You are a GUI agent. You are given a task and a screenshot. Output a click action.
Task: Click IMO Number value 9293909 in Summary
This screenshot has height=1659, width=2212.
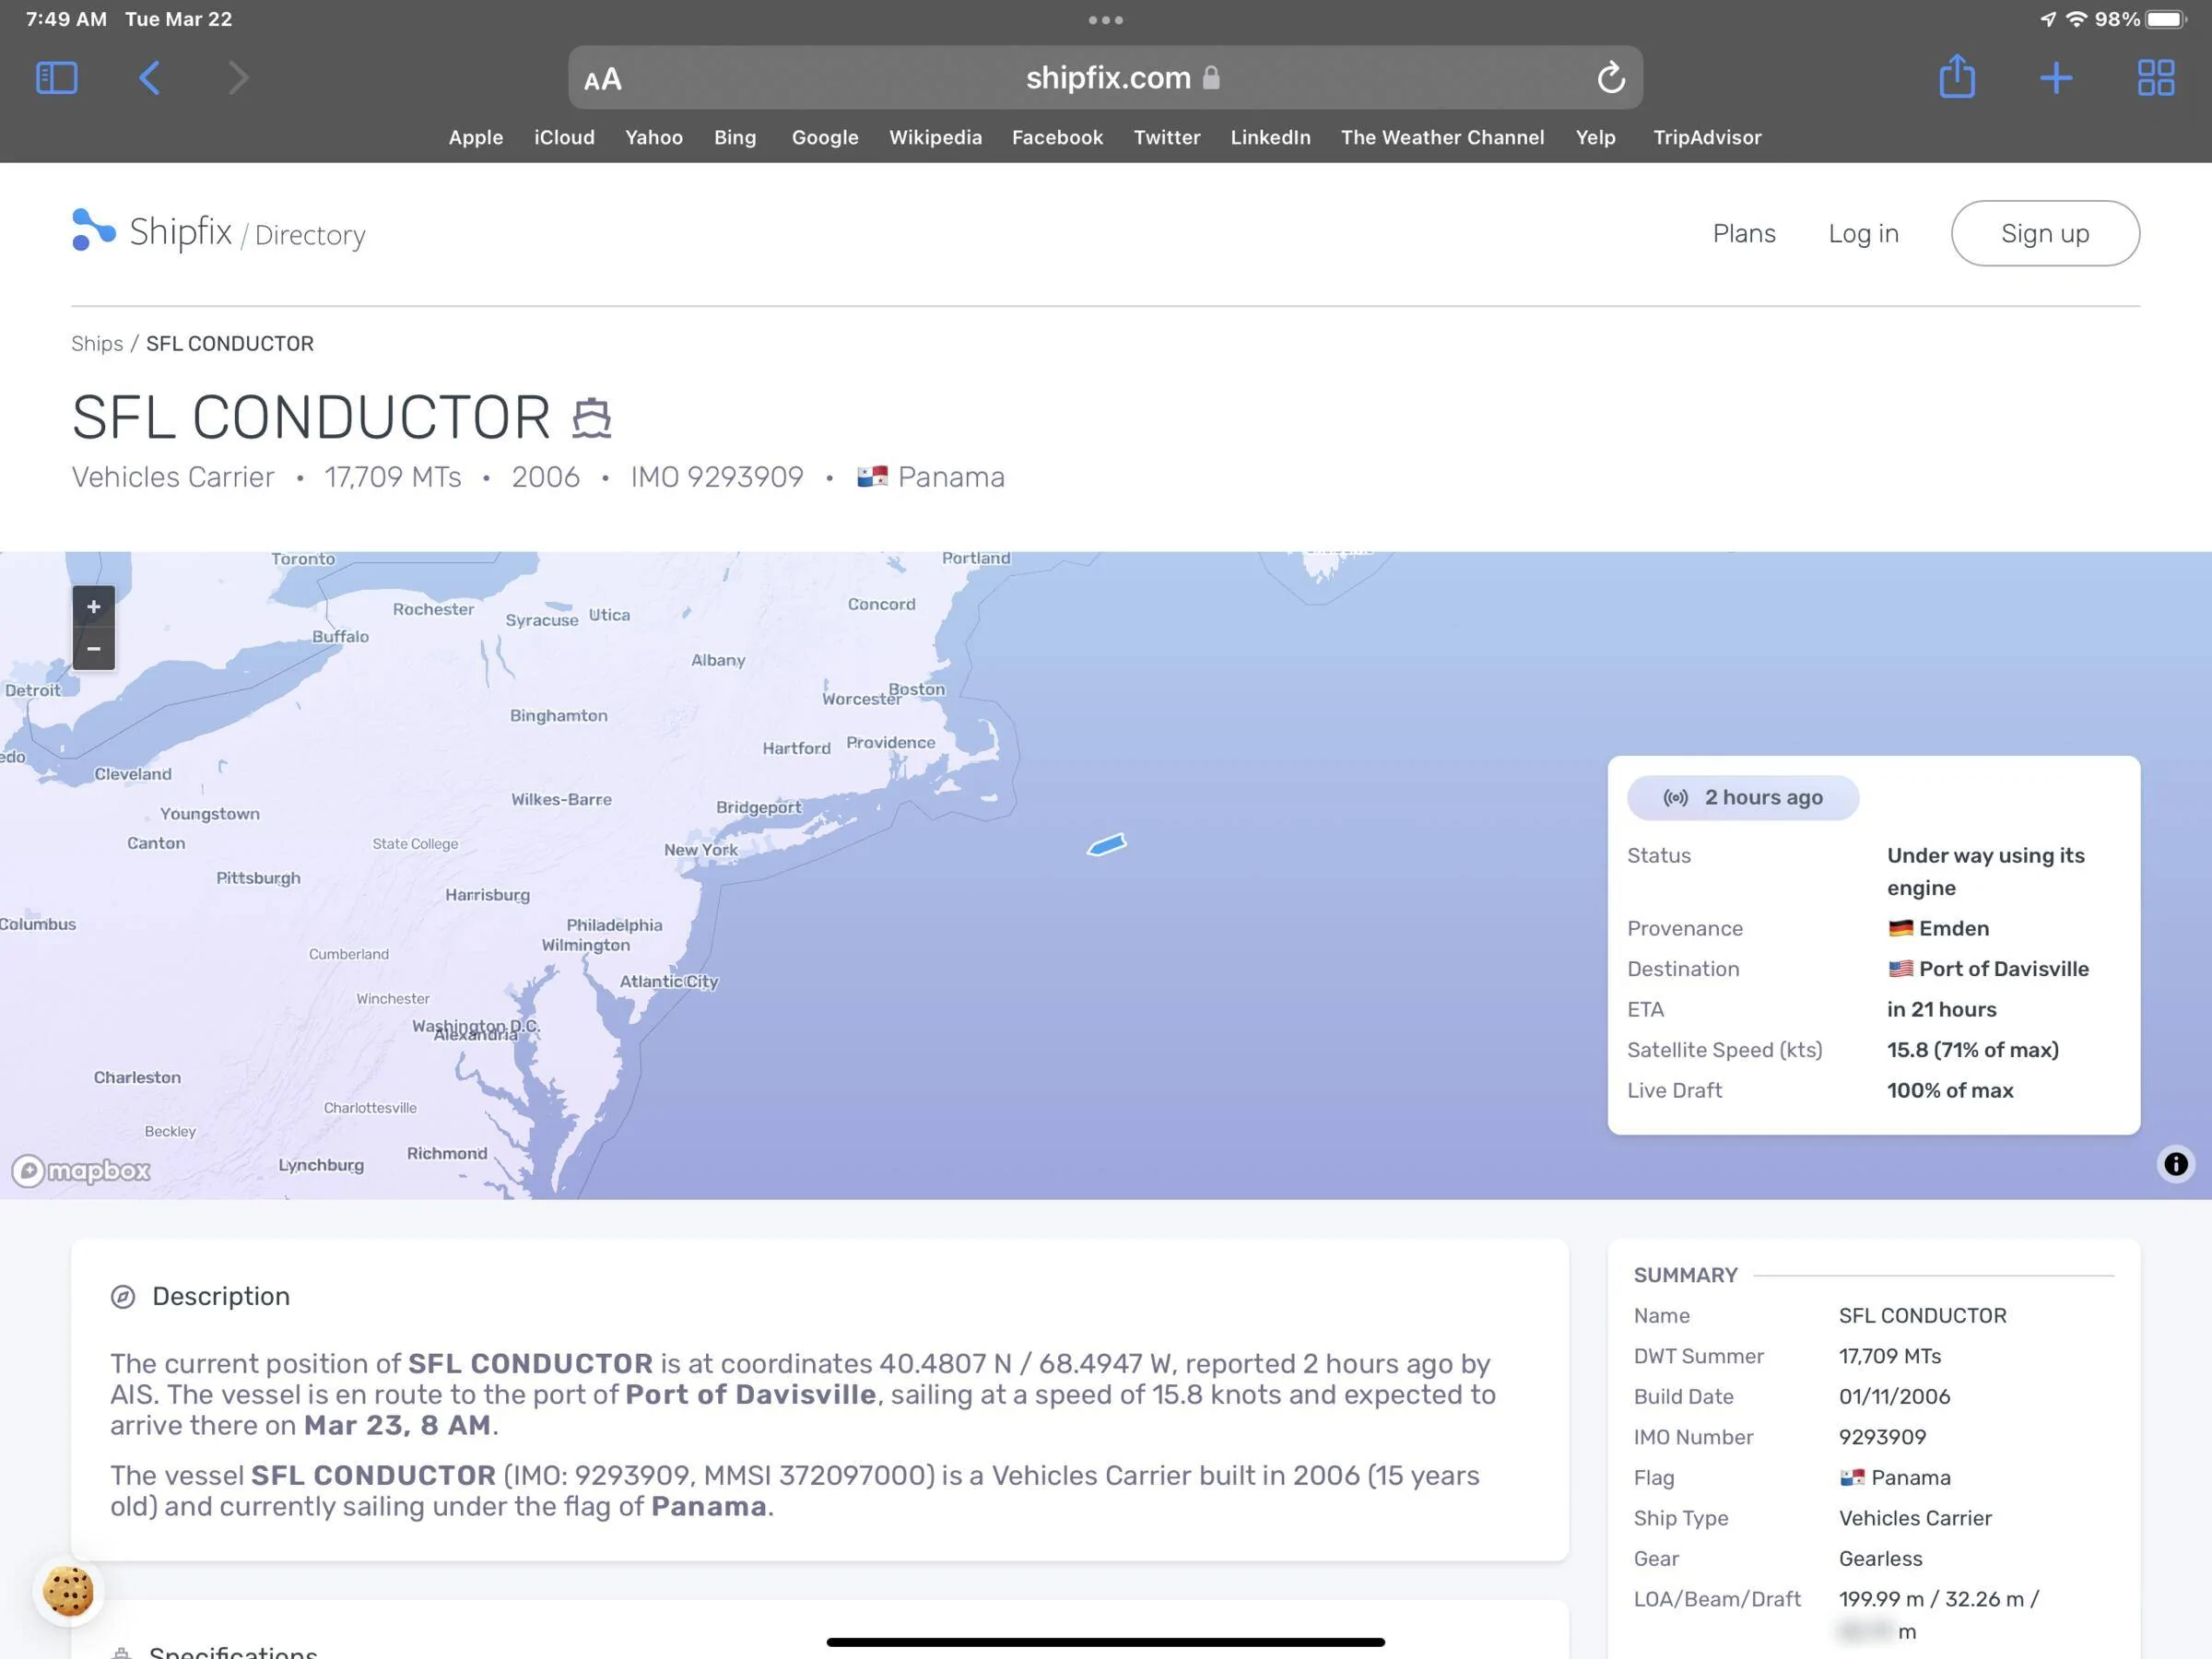point(1882,1438)
